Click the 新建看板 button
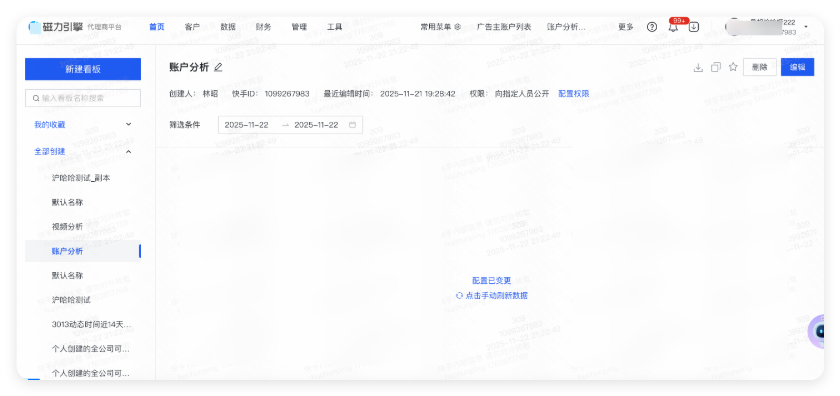 83,69
